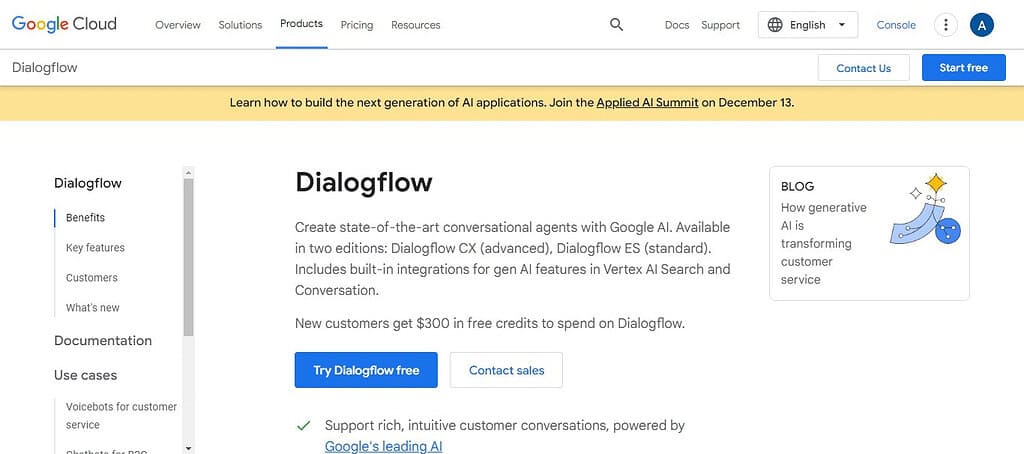Jump to What's new in sidebar
Viewport: 1024px width, 454px height.
coord(92,308)
